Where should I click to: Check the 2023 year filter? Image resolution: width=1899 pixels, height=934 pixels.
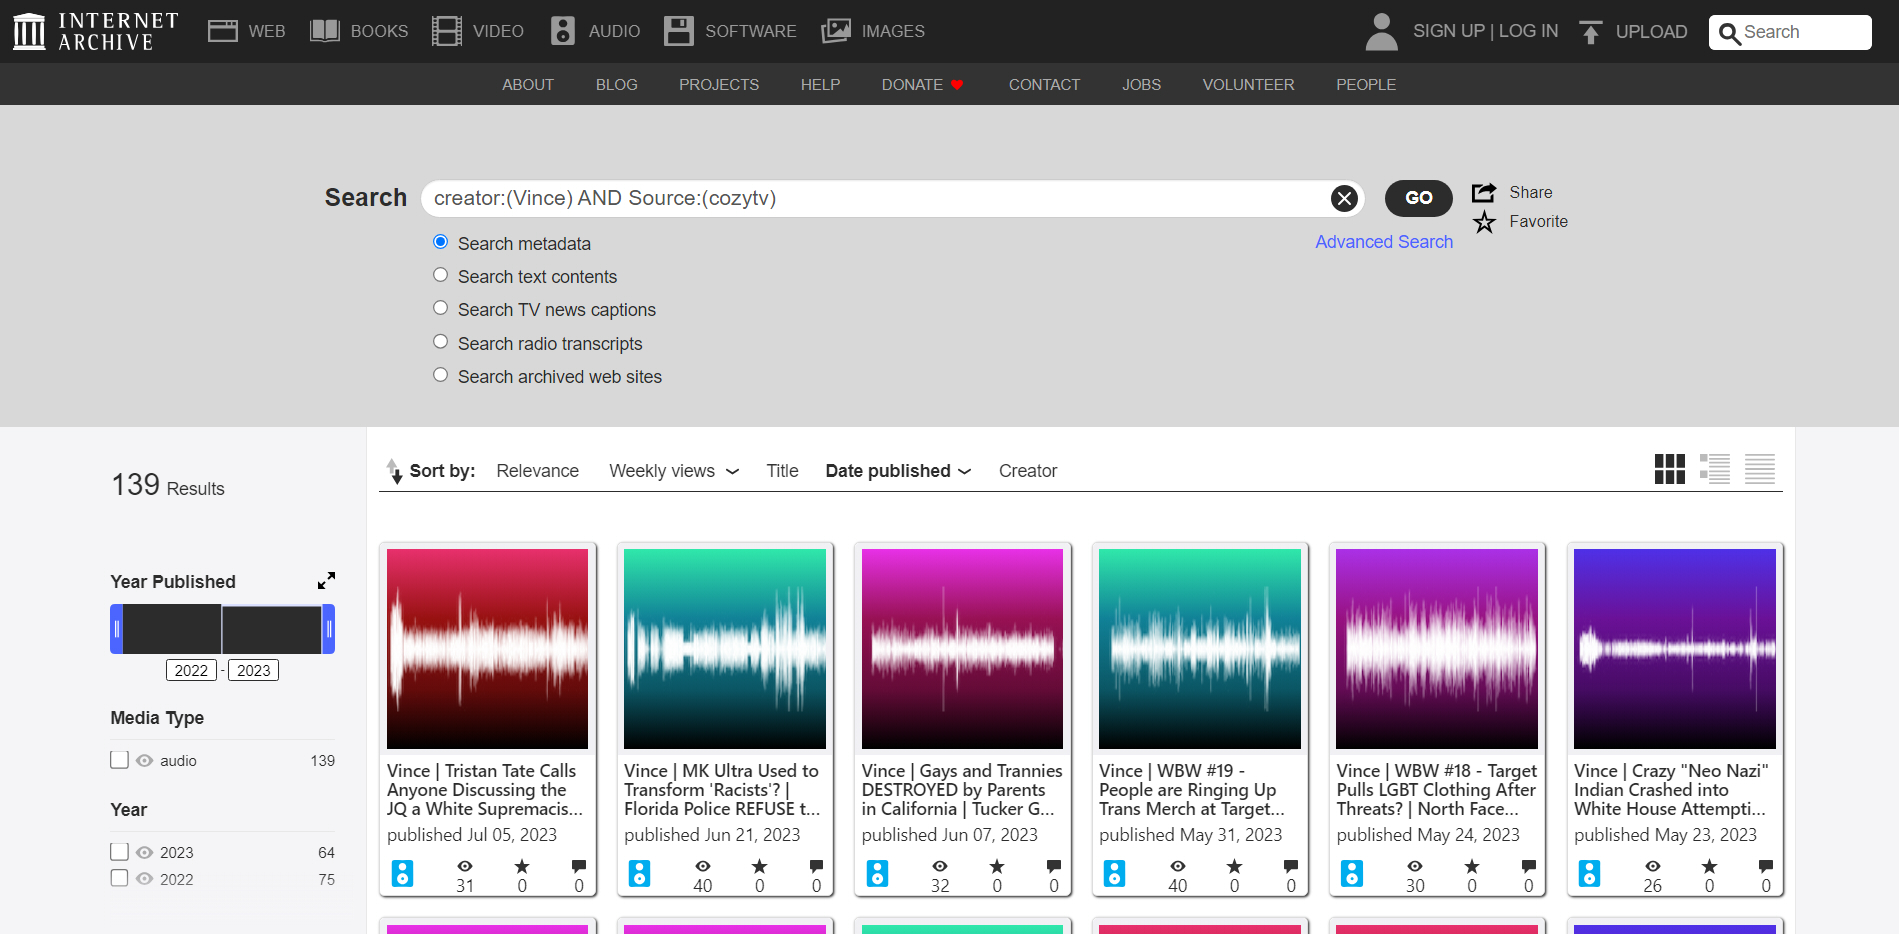(120, 852)
